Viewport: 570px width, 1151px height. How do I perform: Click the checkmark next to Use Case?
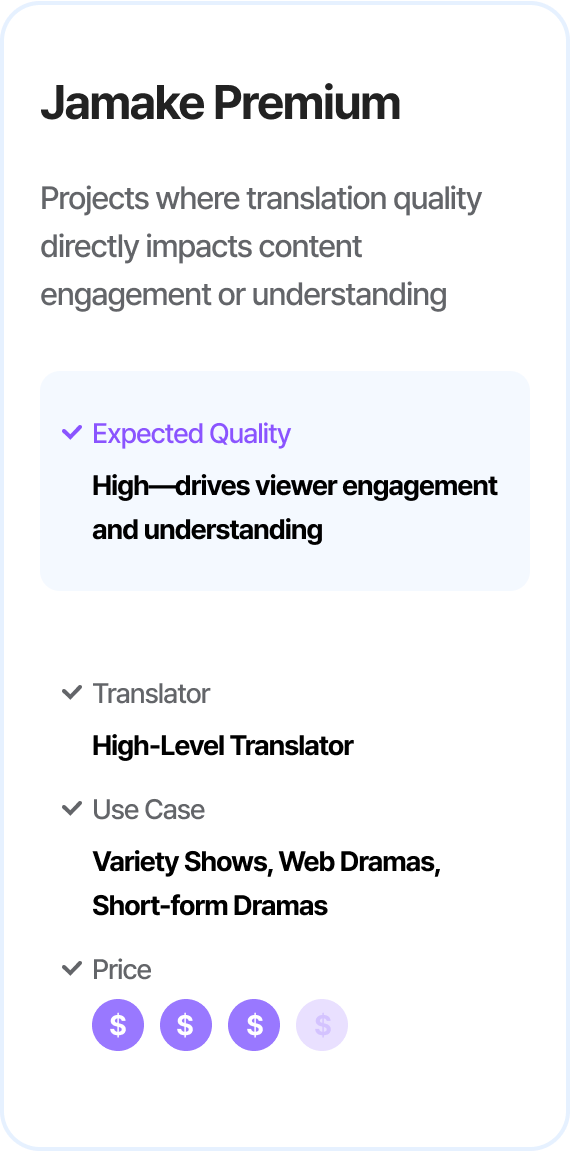pos(71,809)
